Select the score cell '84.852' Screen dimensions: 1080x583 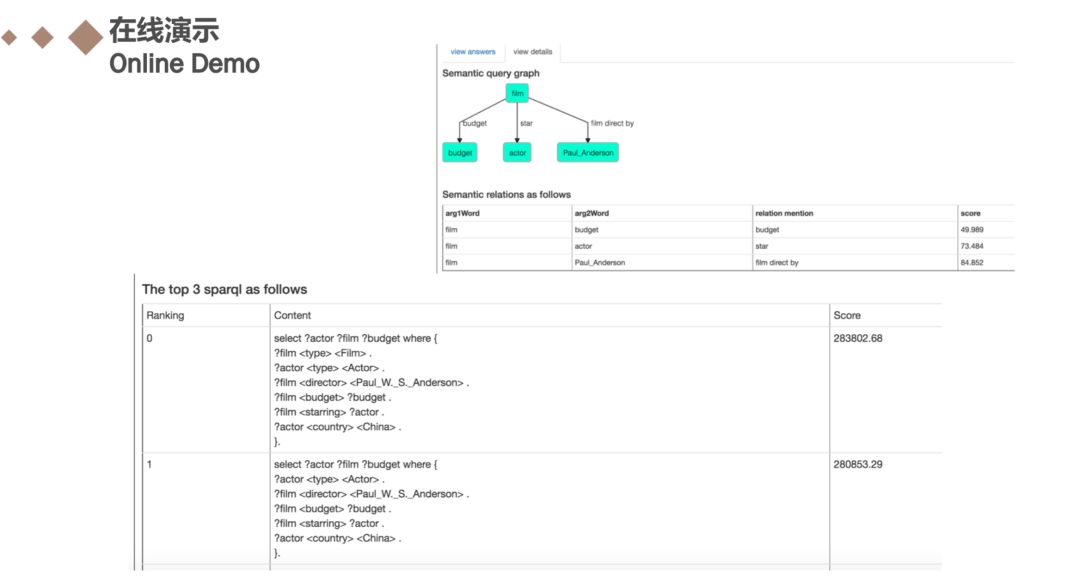[972, 263]
